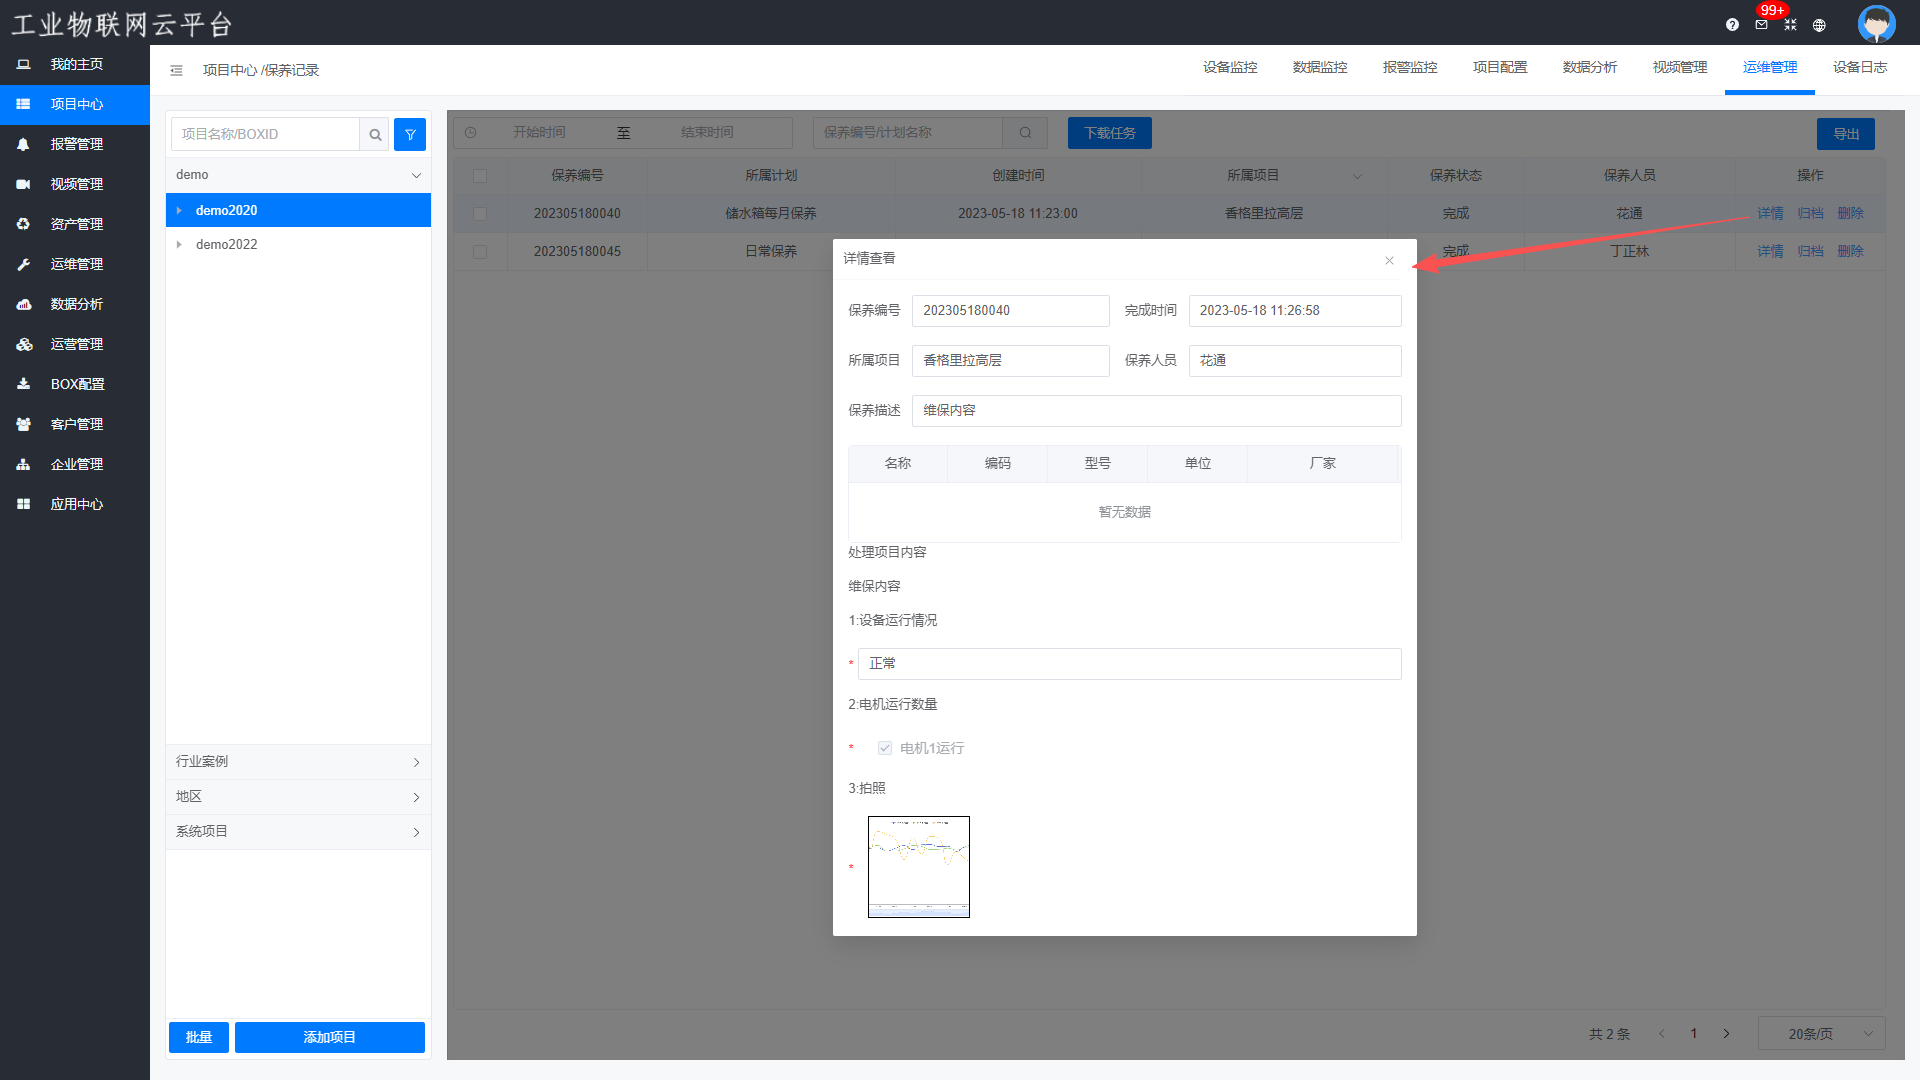Click the help question mark icon
This screenshot has width=1920, height=1080.
pyautogui.click(x=1732, y=25)
